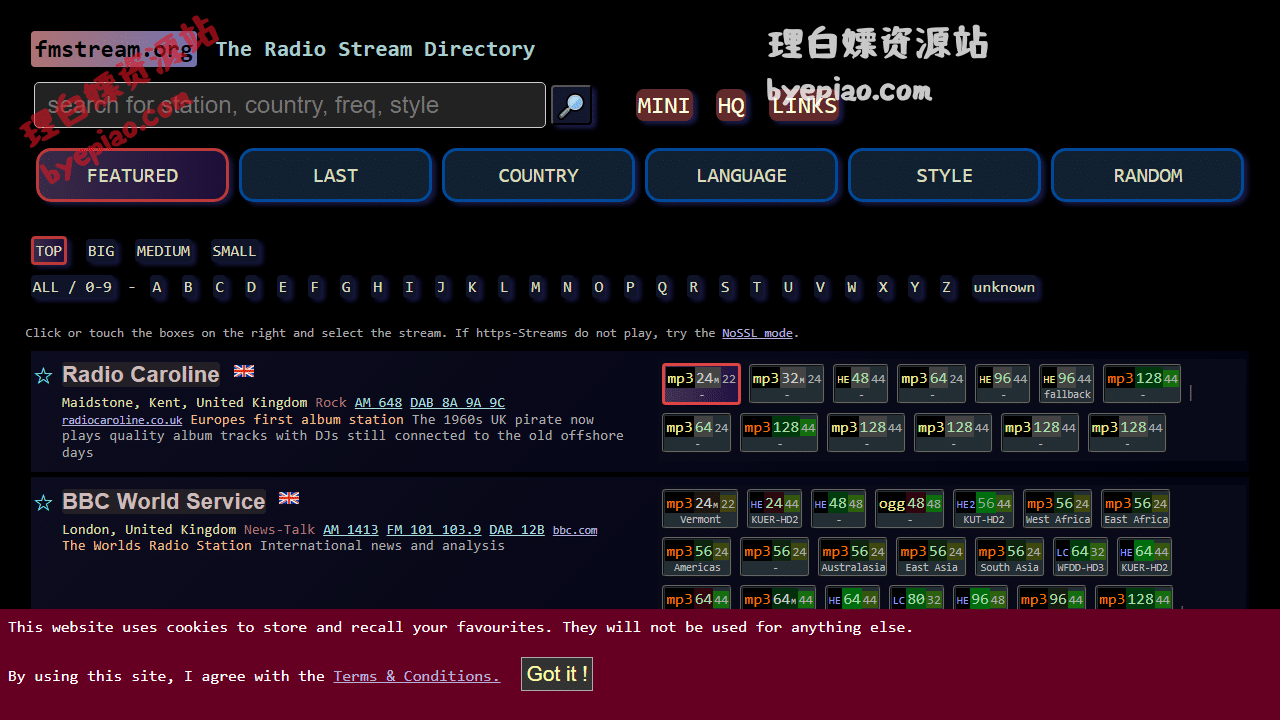Viewport: 1280px width, 720px height.
Task: Click the magnifier search button
Action: 571,105
